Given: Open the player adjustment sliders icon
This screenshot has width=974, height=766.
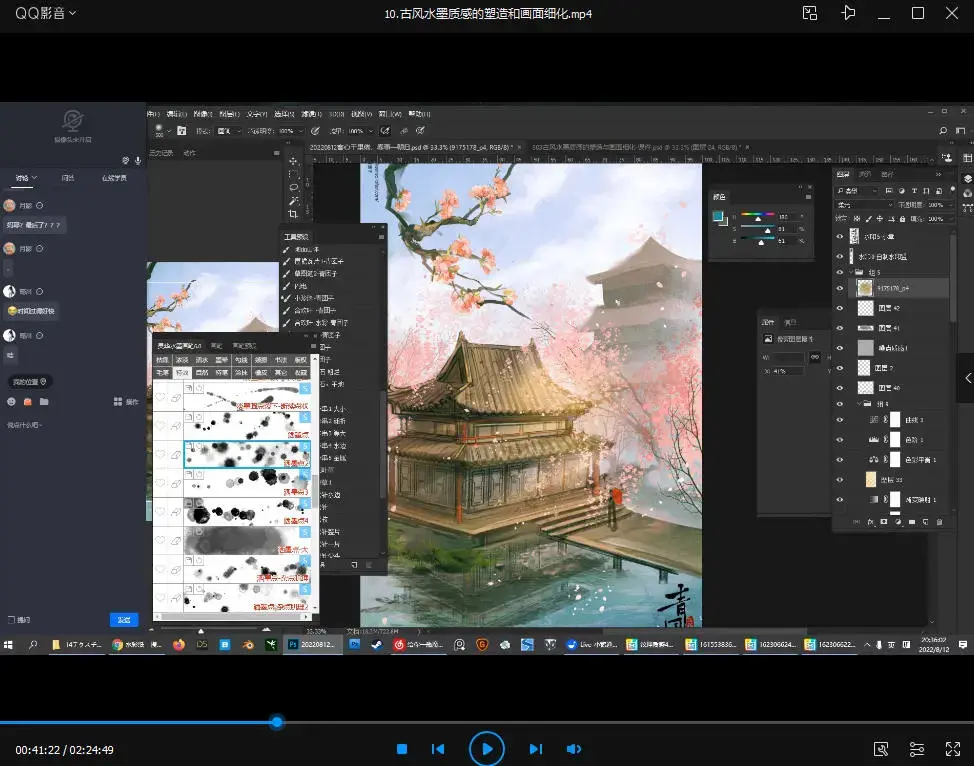Looking at the screenshot, I should 917,749.
